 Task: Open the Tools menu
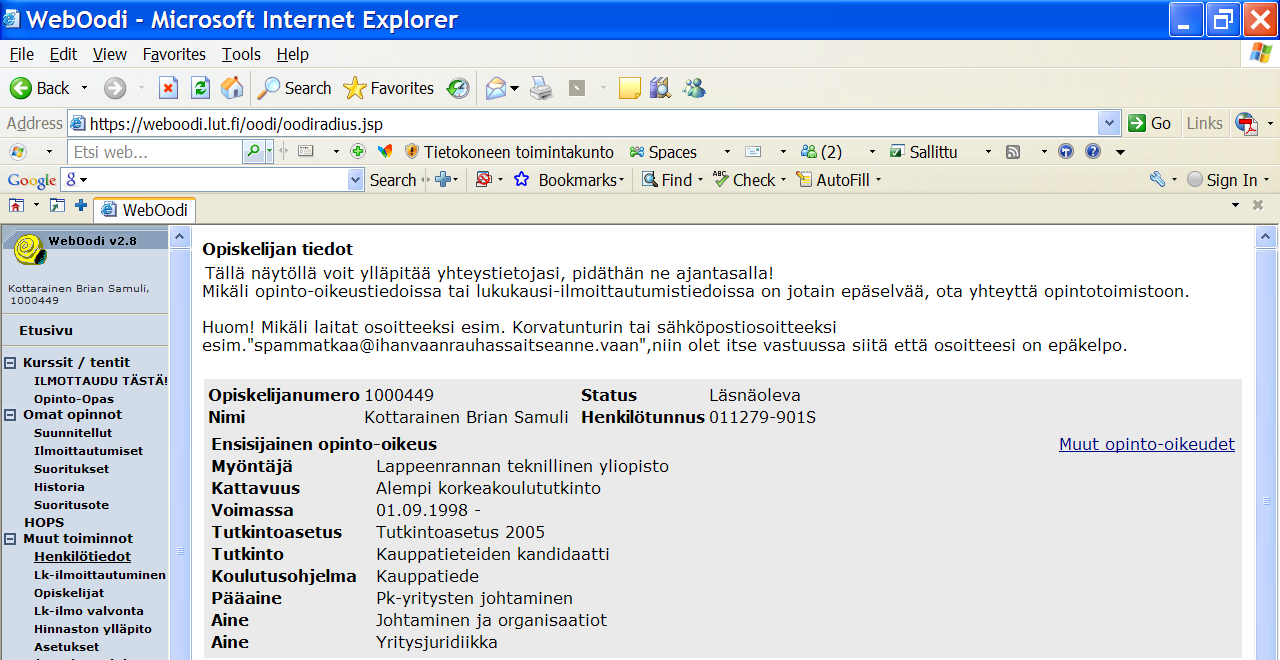pyautogui.click(x=241, y=54)
